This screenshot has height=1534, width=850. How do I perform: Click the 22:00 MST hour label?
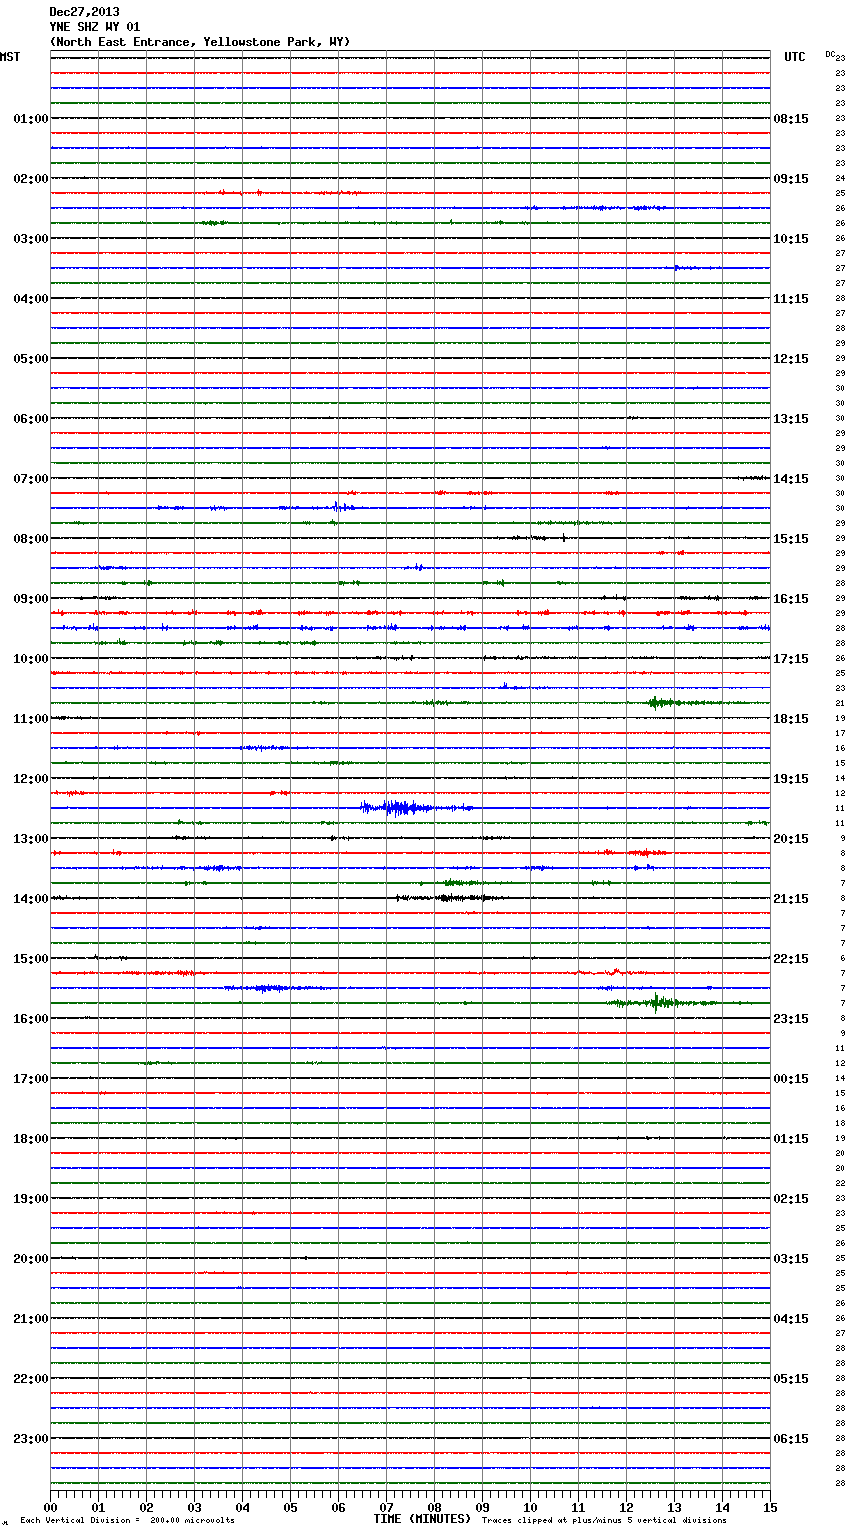31,1379
